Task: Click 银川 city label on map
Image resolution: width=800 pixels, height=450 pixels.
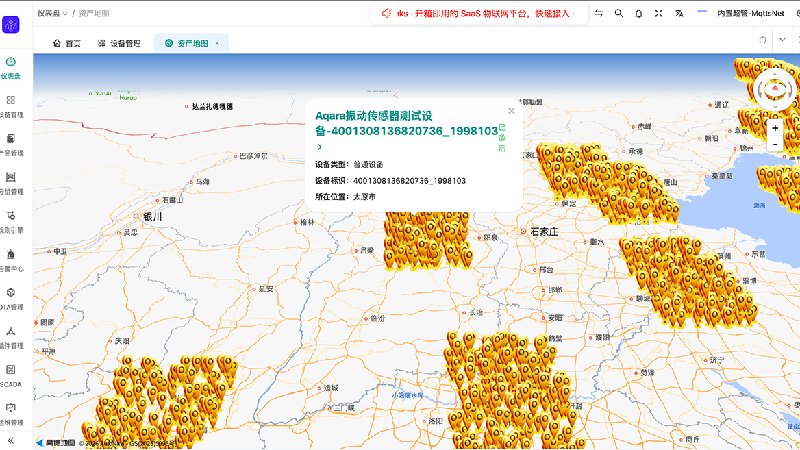Action: pyautogui.click(x=152, y=216)
